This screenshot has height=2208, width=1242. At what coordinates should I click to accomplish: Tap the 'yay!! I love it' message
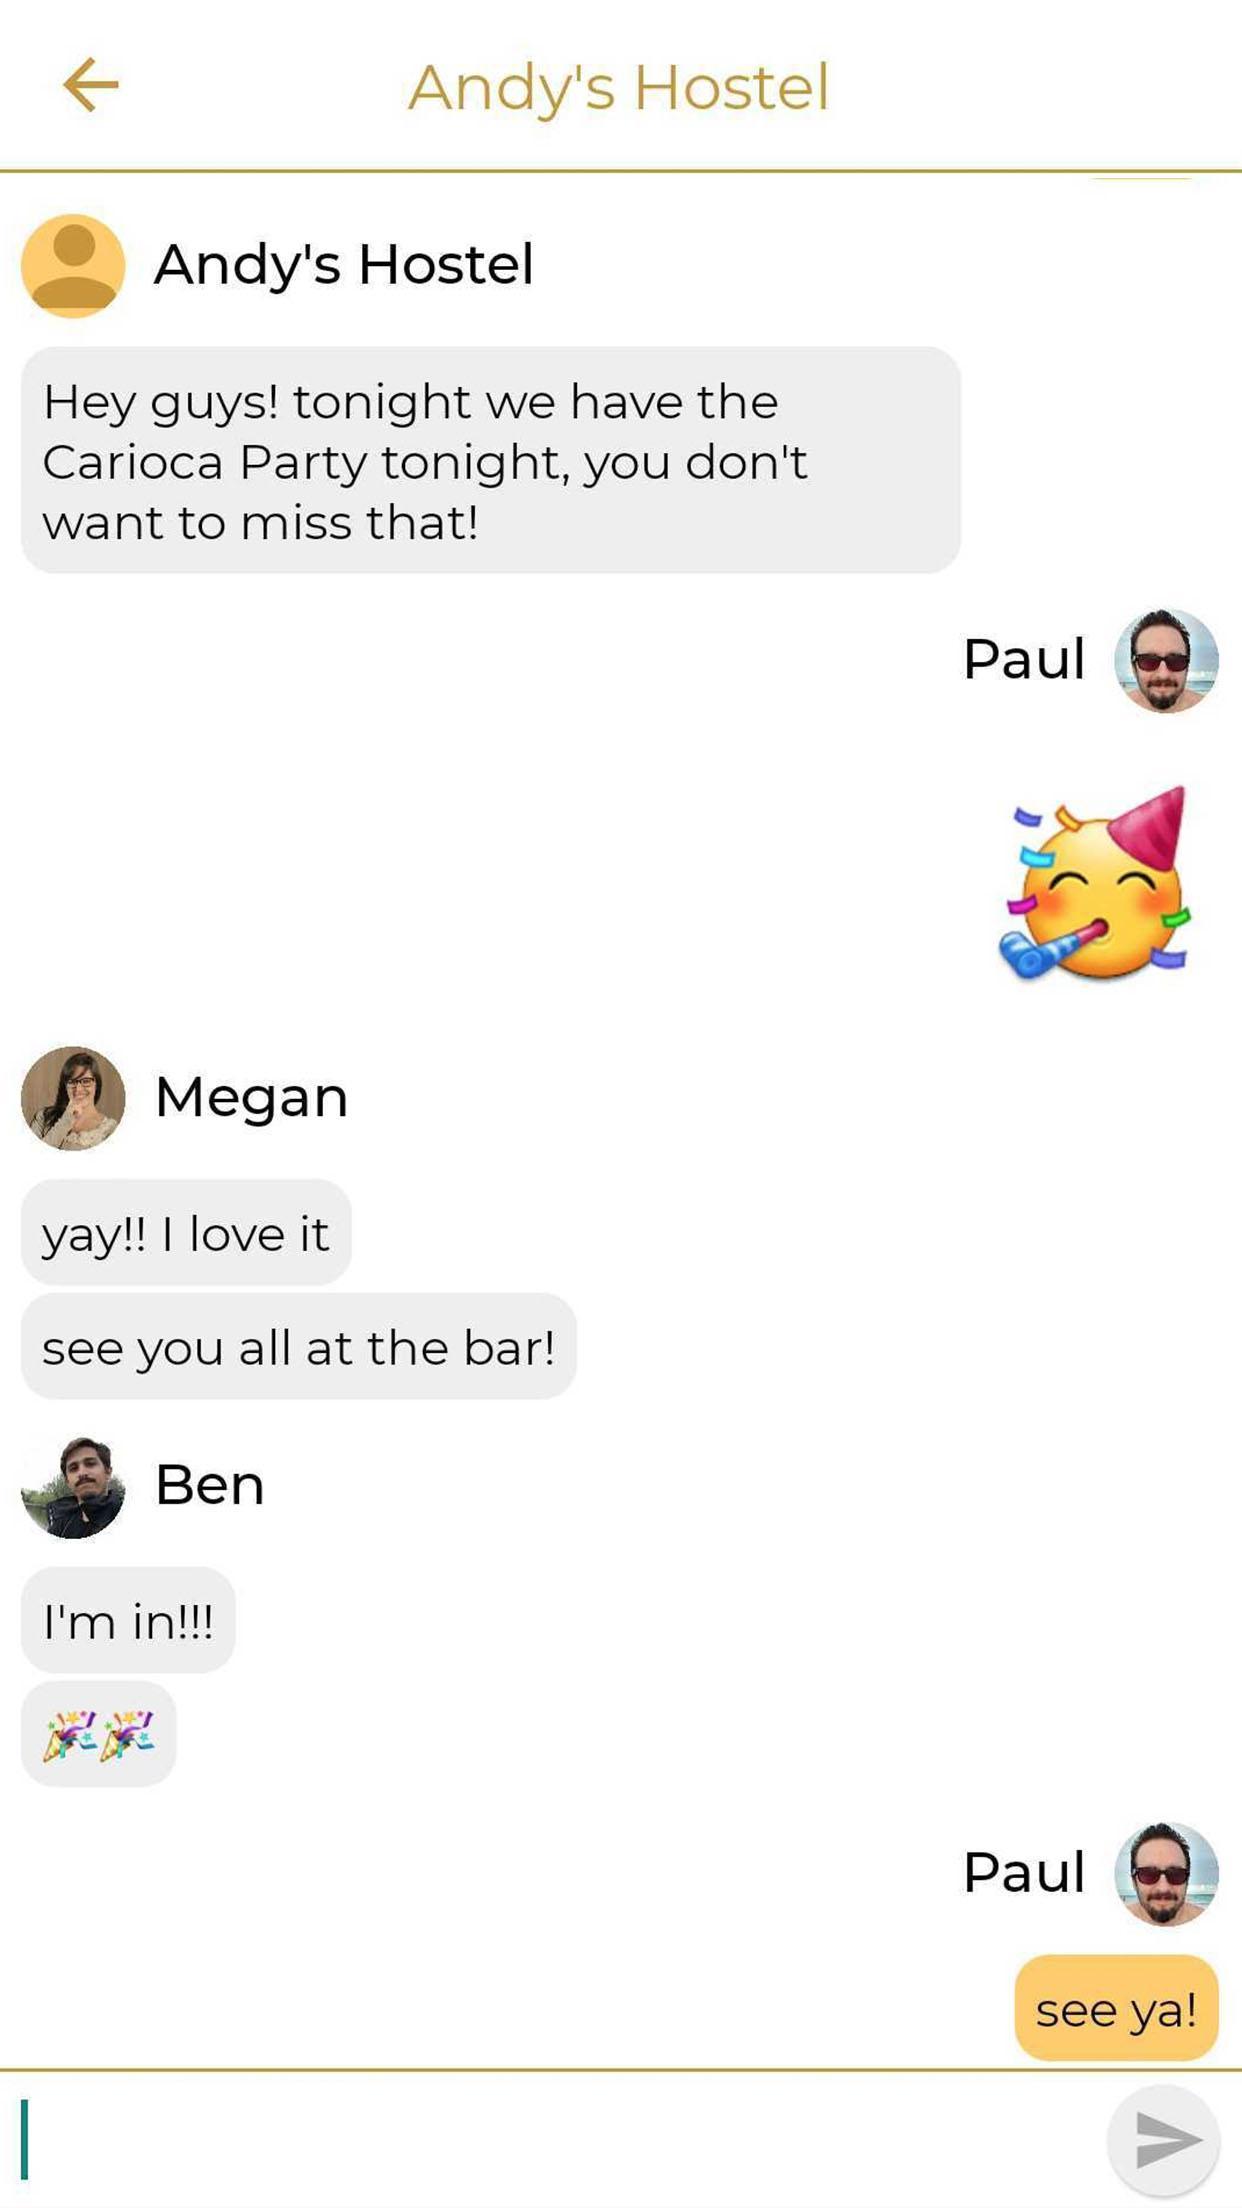[x=186, y=1232]
